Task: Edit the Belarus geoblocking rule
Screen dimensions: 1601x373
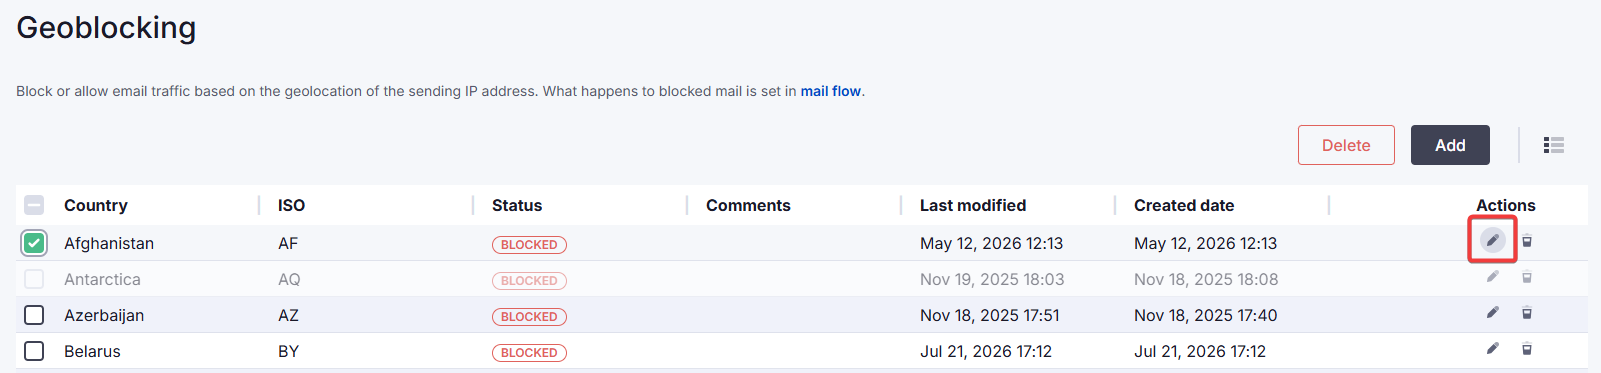Action: 1492,349
